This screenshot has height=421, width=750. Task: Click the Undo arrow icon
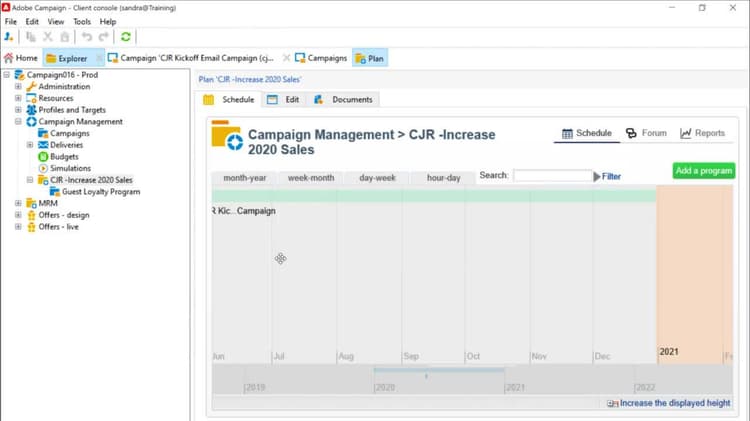[87, 37]
